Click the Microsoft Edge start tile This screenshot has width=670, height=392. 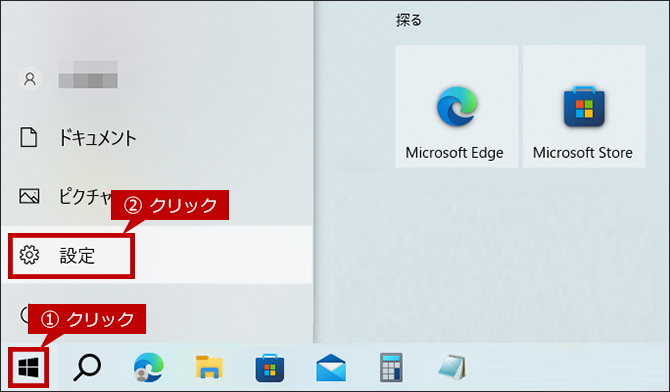456,106
